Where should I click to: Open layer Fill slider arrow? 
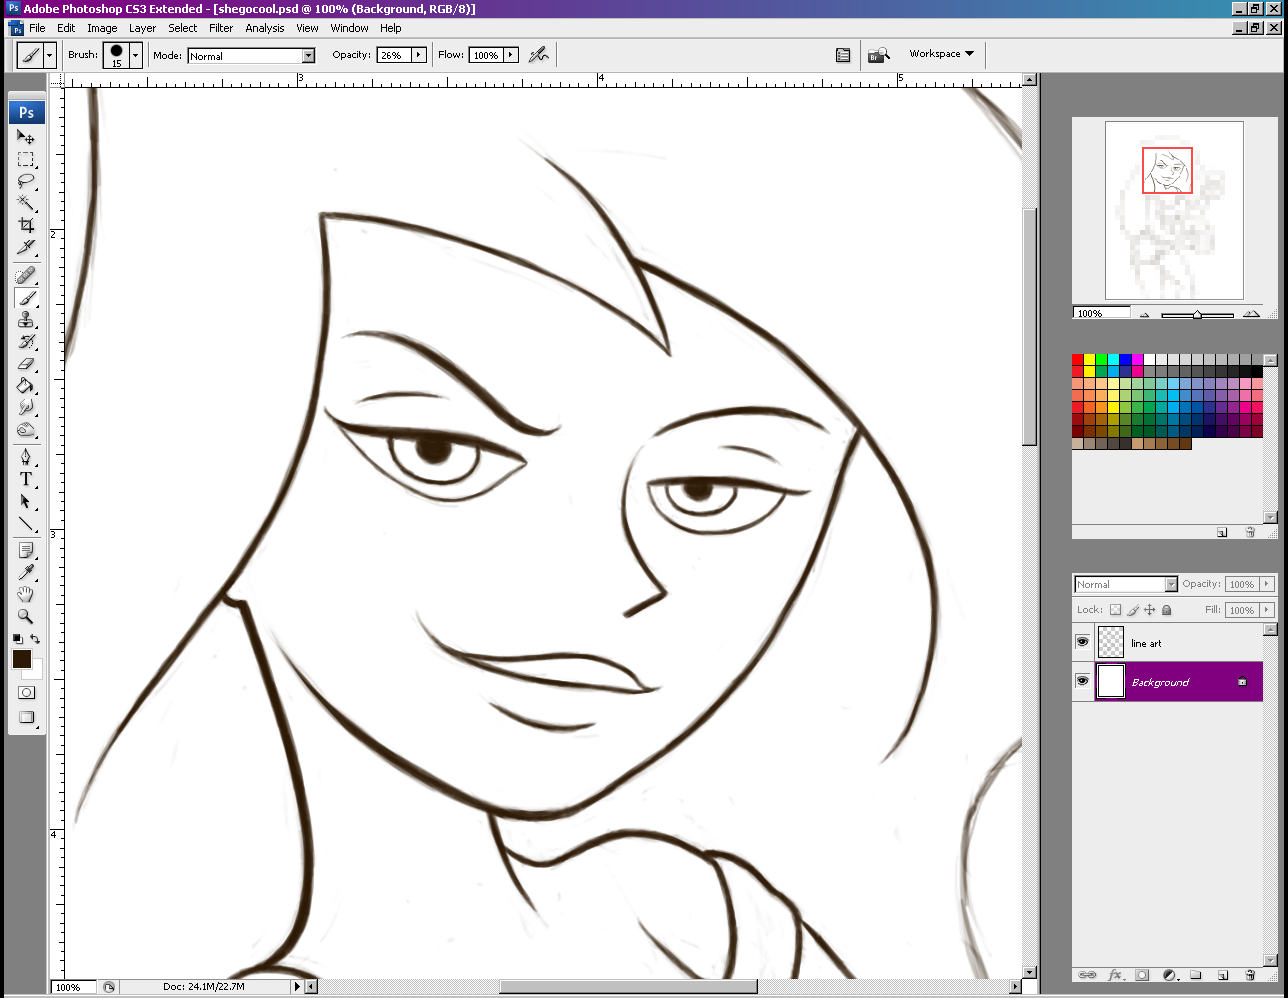coord(1268,610)
